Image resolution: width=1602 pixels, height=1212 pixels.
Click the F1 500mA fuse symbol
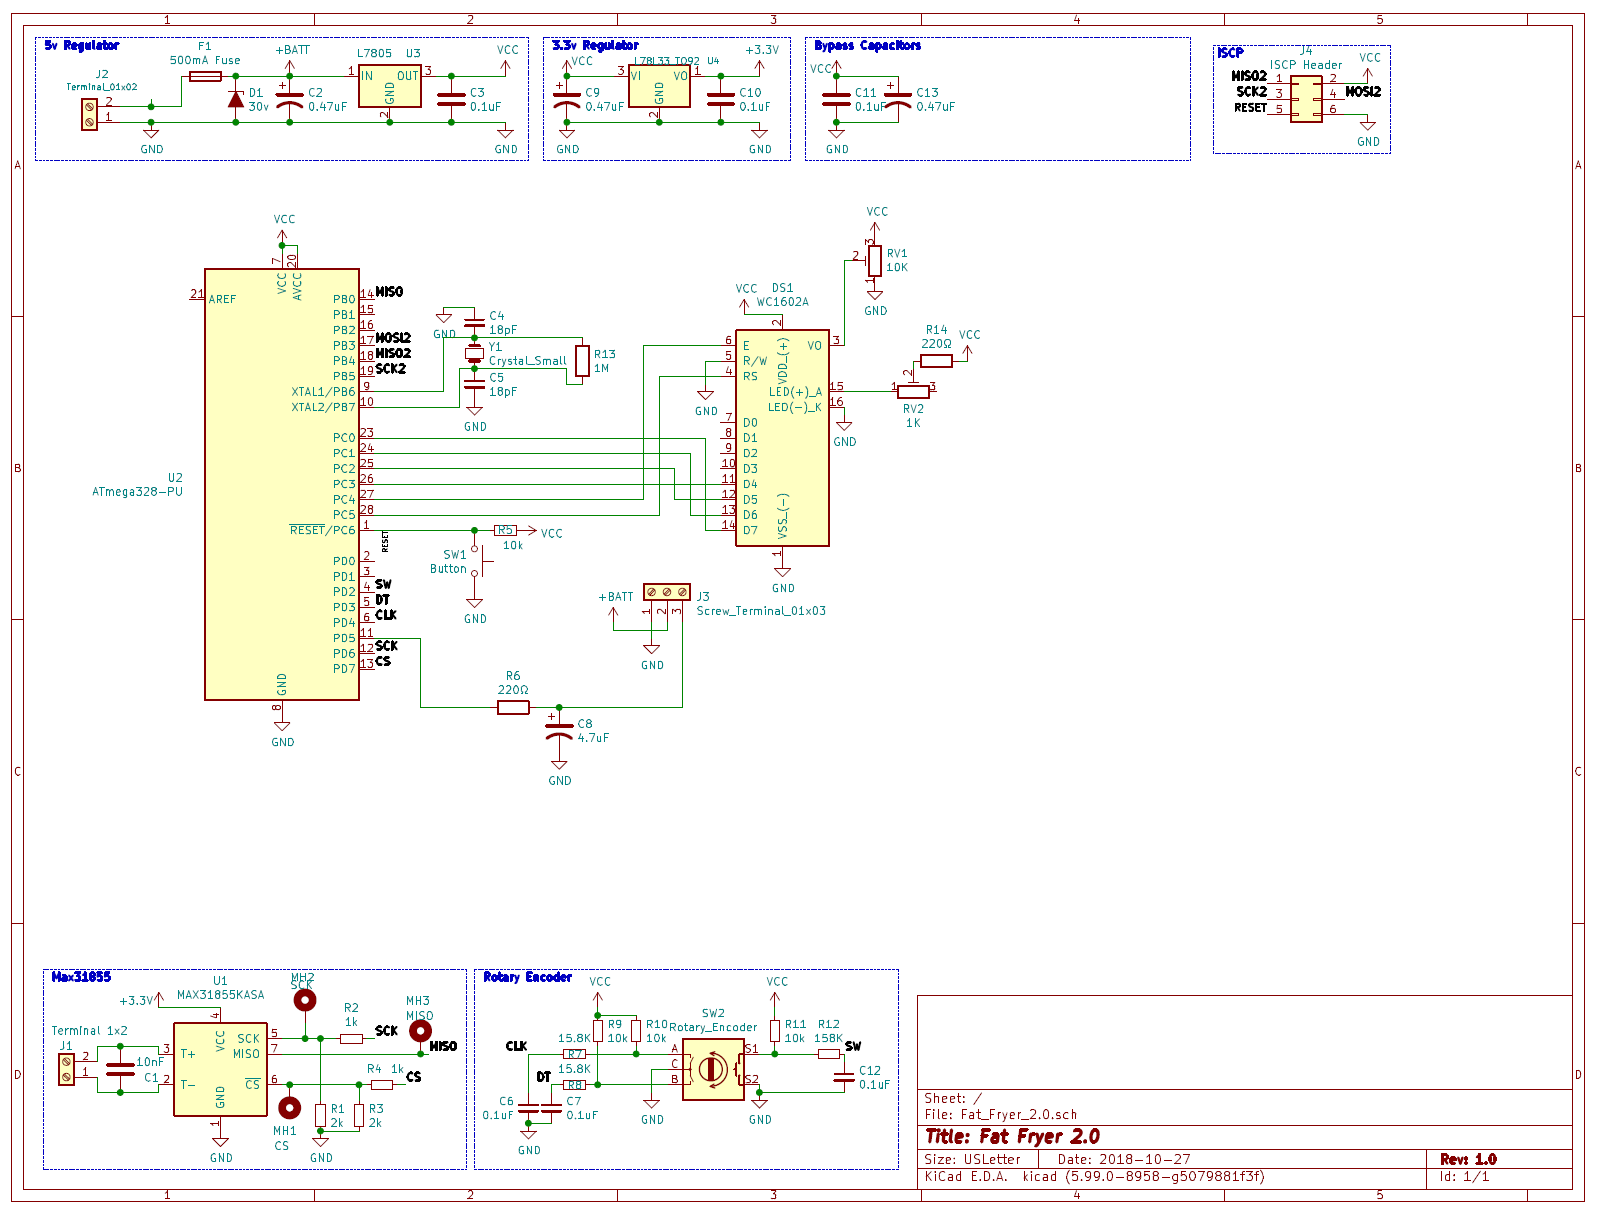point(206,76)
